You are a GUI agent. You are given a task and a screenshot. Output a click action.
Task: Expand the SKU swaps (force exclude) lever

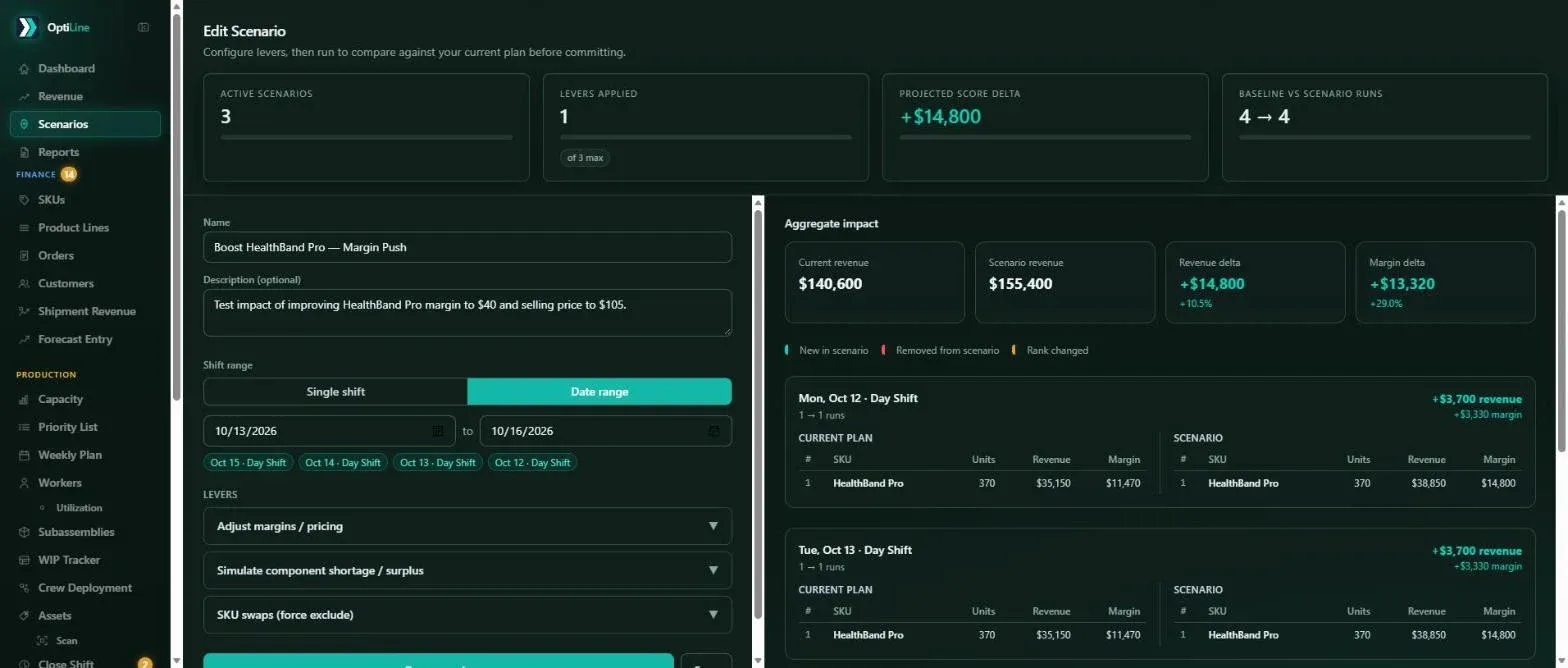[467, 615]
